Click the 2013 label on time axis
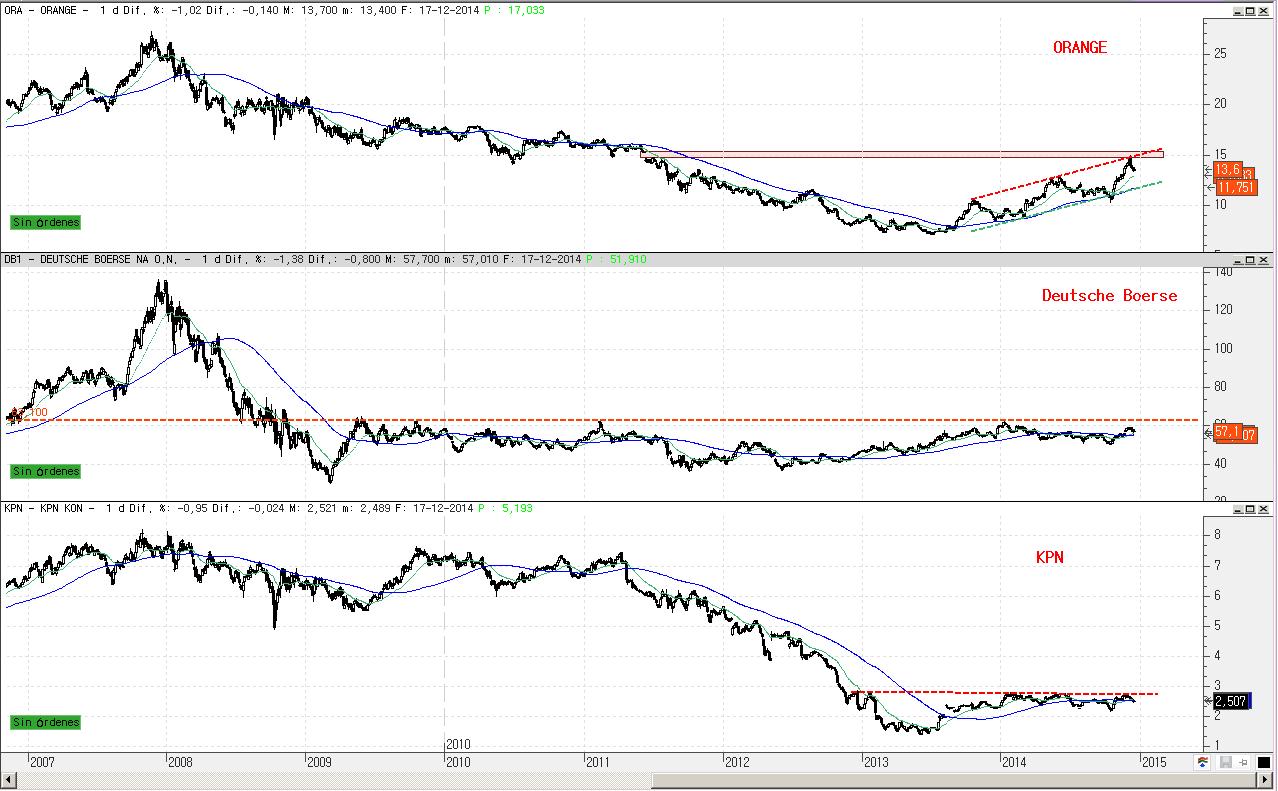1278x791 pixels. (x=876, y=762)
